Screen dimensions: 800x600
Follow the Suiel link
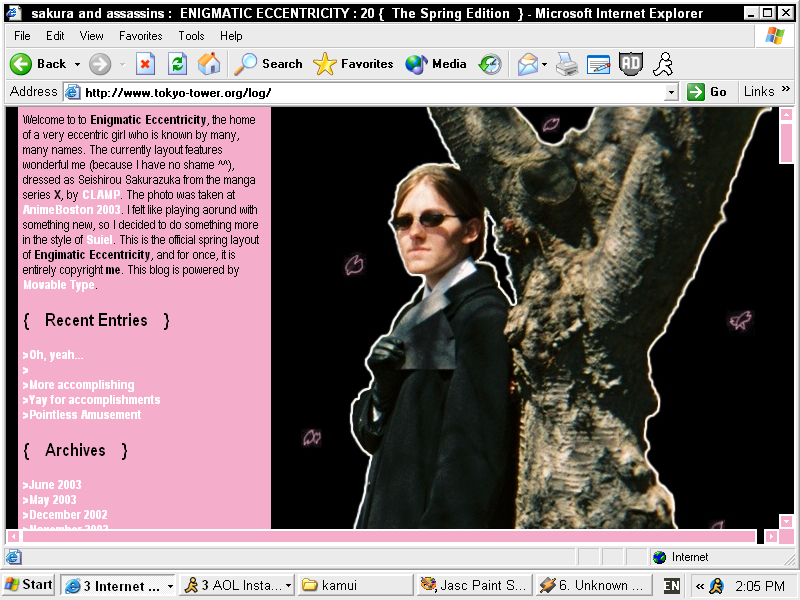[99, 240]
